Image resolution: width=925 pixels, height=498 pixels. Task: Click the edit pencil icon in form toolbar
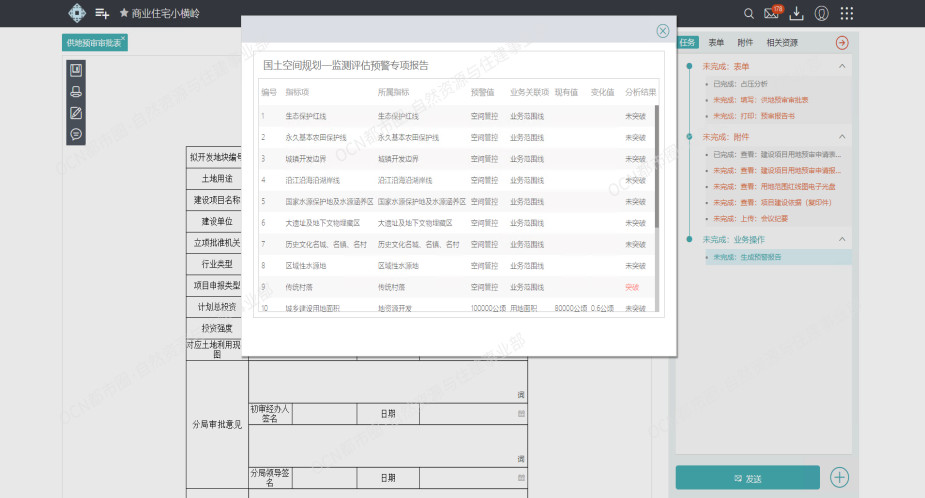pyautogui.click(x=76, y=112)
